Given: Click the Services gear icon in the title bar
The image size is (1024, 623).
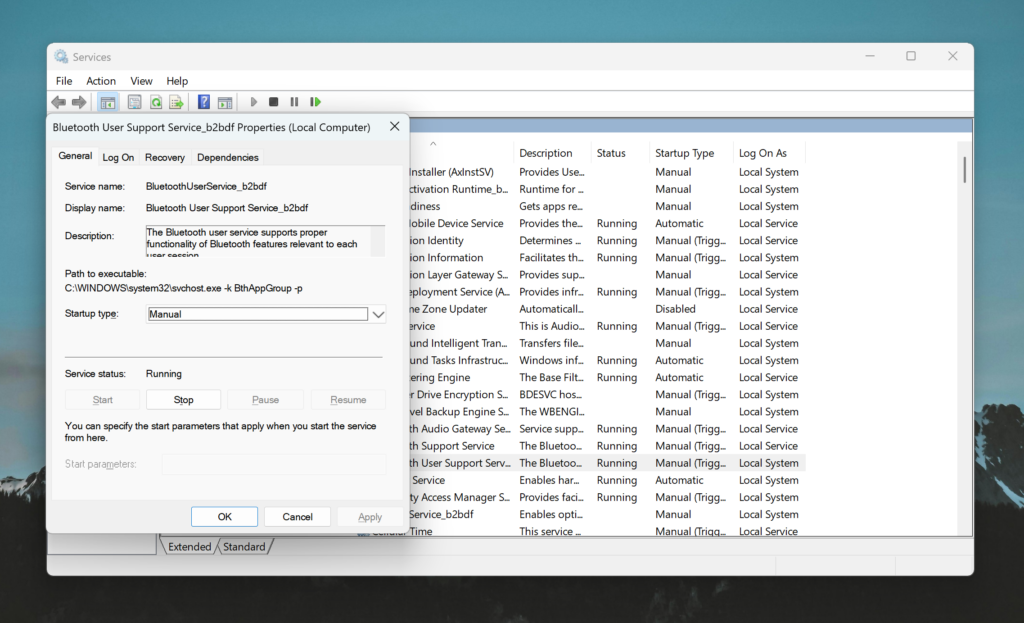Looking at the screenshot, I should pyautogui.click(x=61, y=57).
